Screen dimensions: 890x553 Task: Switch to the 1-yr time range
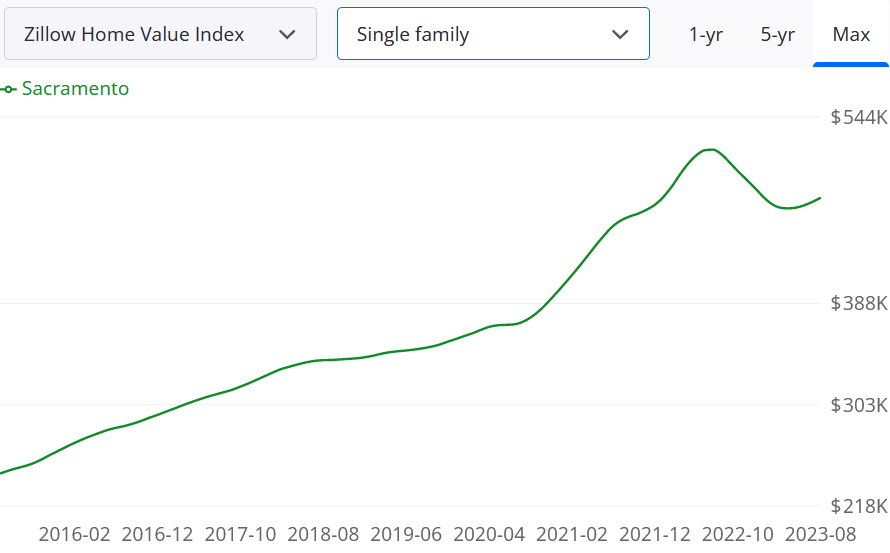tap(706, 34)
